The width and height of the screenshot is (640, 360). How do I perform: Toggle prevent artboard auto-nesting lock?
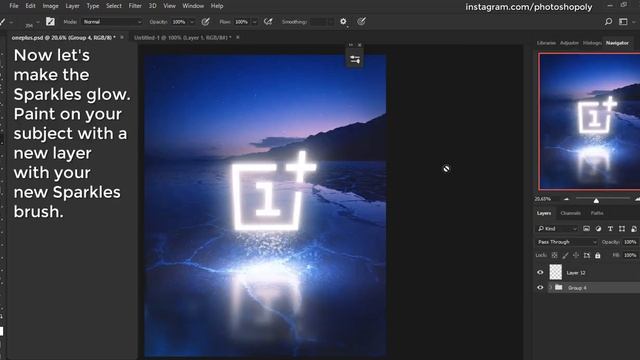587,256
